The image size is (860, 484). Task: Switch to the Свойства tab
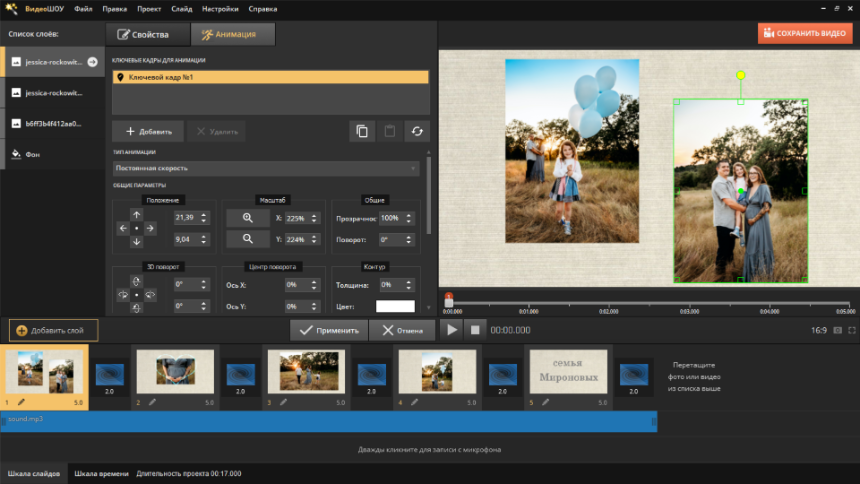pyautogui.click(x=148, y=35)
